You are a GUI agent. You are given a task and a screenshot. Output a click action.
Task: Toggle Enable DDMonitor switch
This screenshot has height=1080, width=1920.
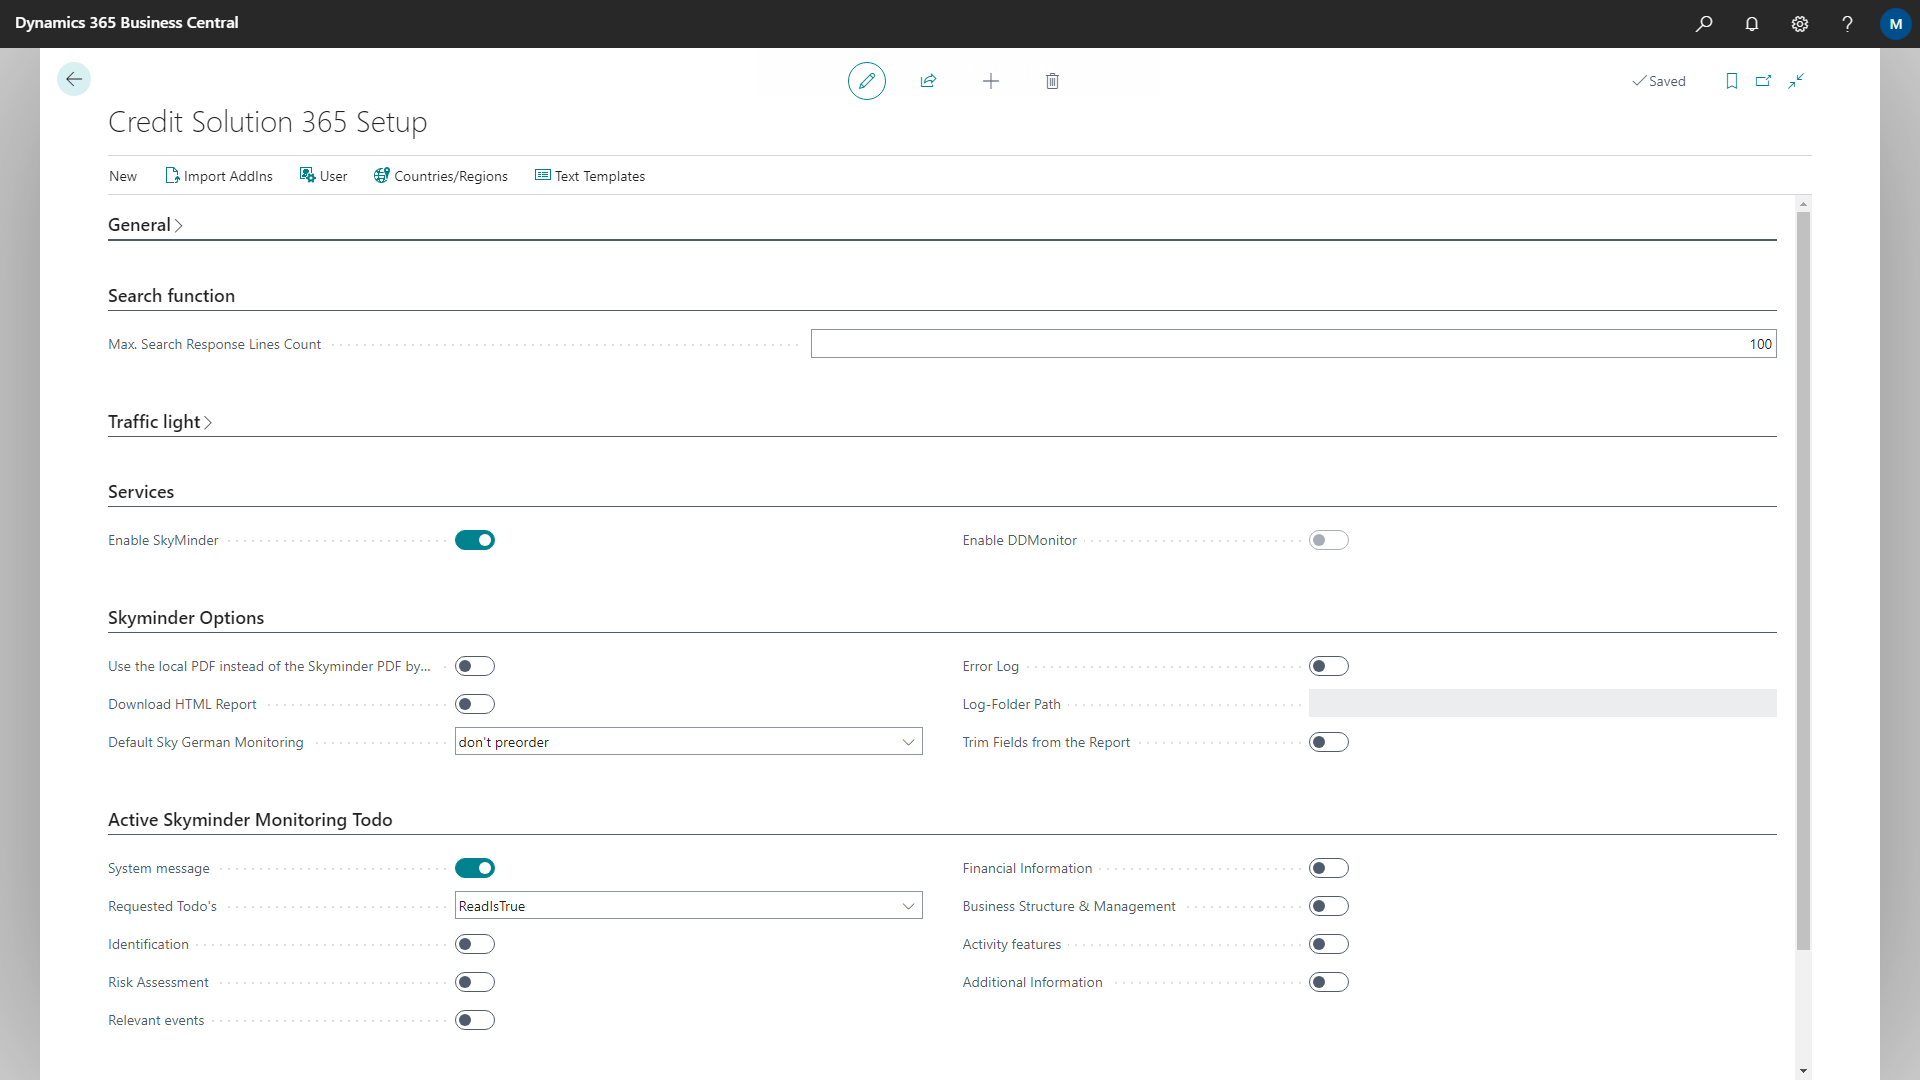[1329, 540]
